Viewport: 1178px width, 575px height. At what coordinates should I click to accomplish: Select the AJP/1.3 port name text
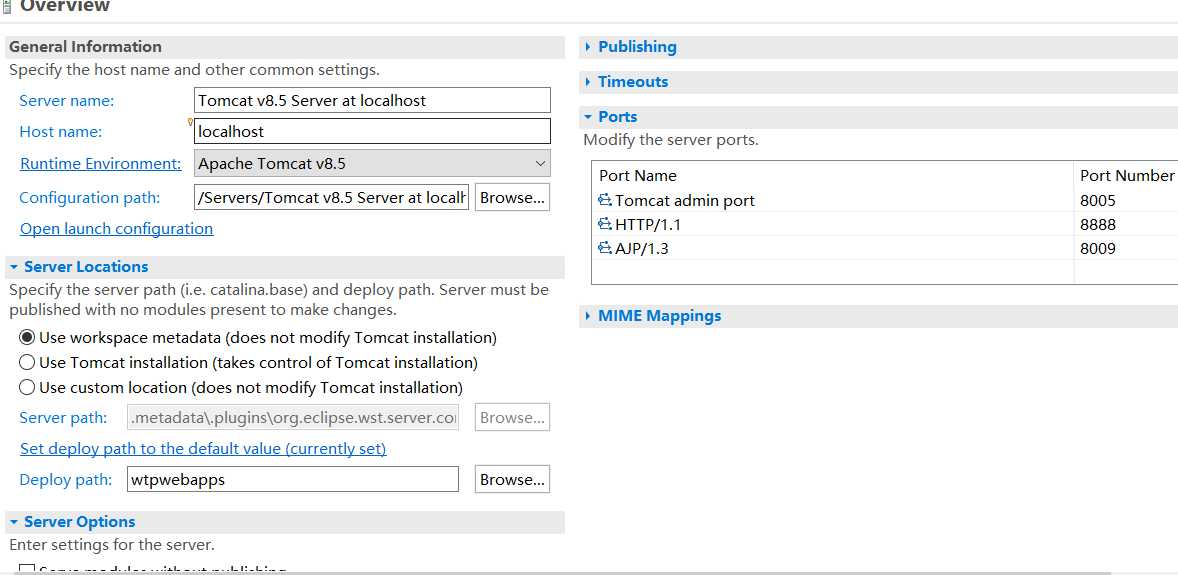642,248
